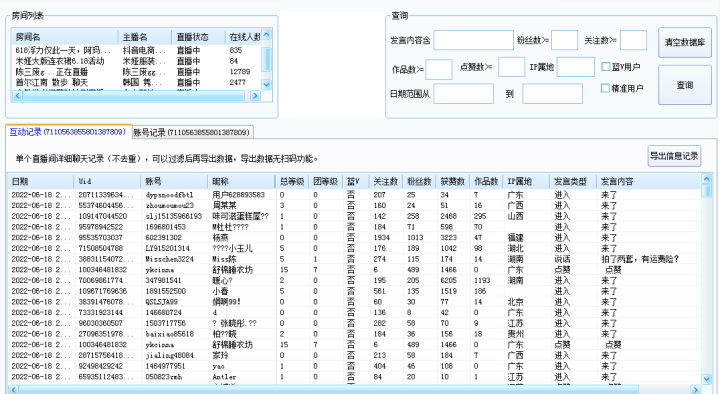Select record row with nickname 小春
Image resolution: width=720 pixels, height=394 pixels.
[x=354, y=291]
